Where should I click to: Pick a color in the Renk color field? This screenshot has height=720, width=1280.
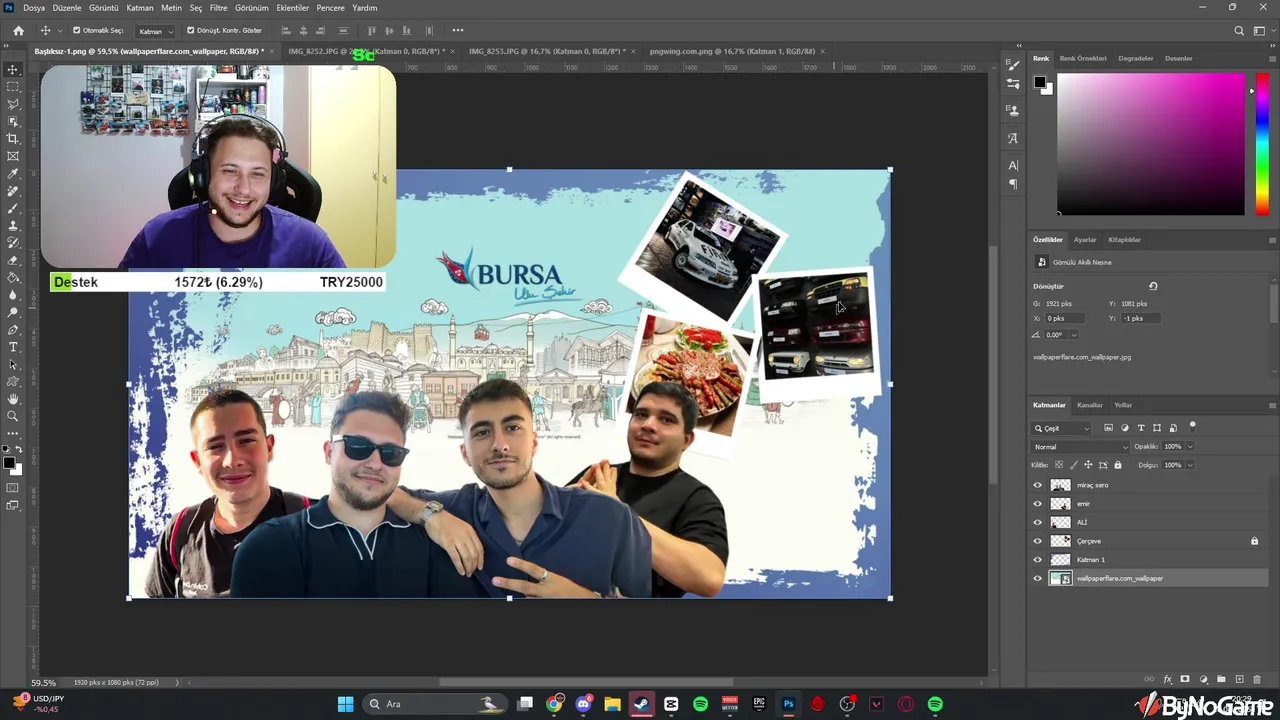click(1151, 144)
